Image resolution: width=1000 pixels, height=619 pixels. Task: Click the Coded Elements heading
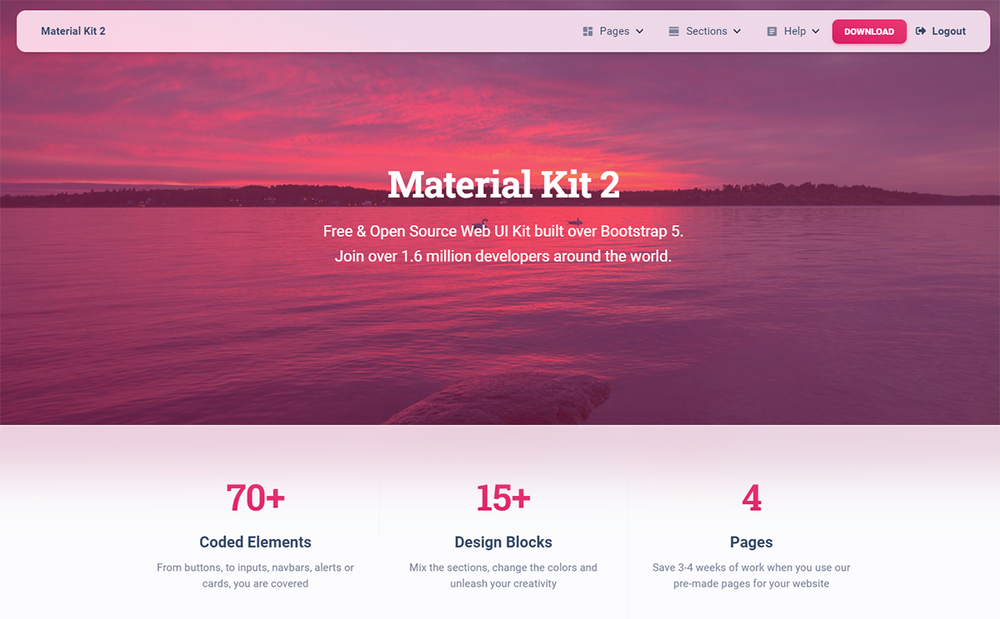point(254,542)
